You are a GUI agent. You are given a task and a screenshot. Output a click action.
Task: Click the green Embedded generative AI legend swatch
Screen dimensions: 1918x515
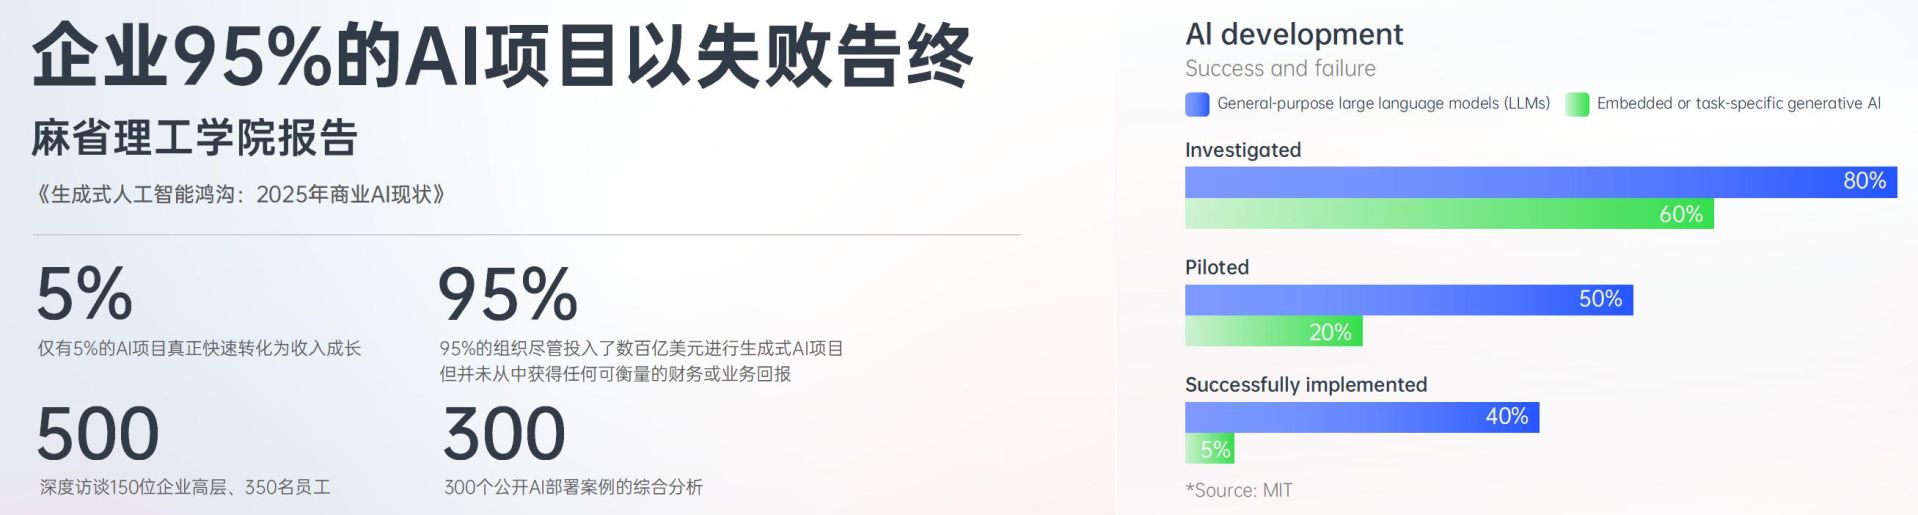1577,104
